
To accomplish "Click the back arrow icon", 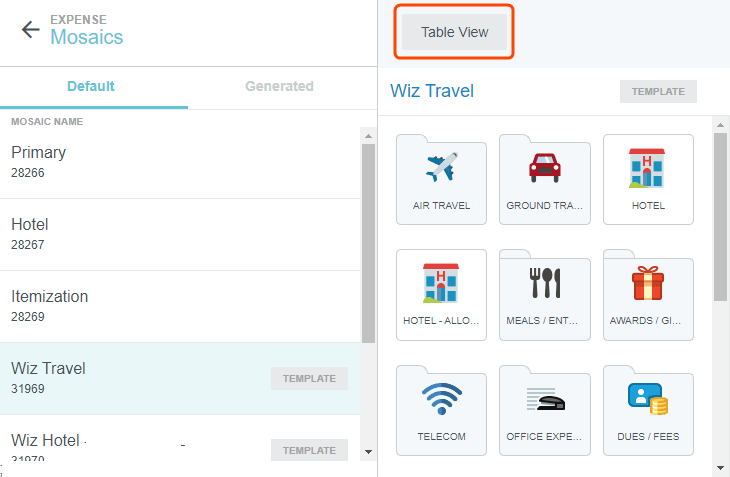I will (31, 29).
